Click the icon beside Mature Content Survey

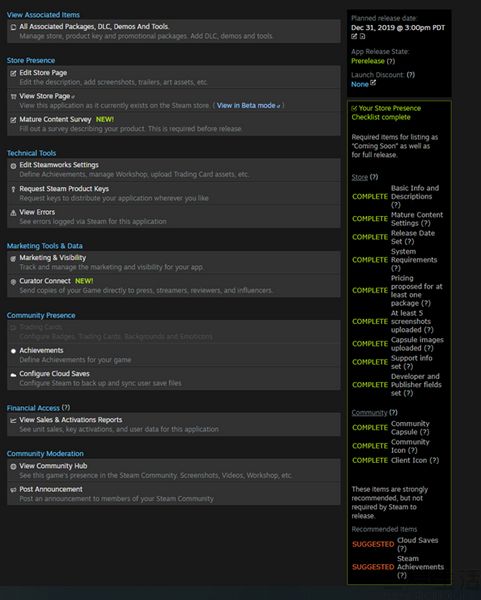coord(13,120)
